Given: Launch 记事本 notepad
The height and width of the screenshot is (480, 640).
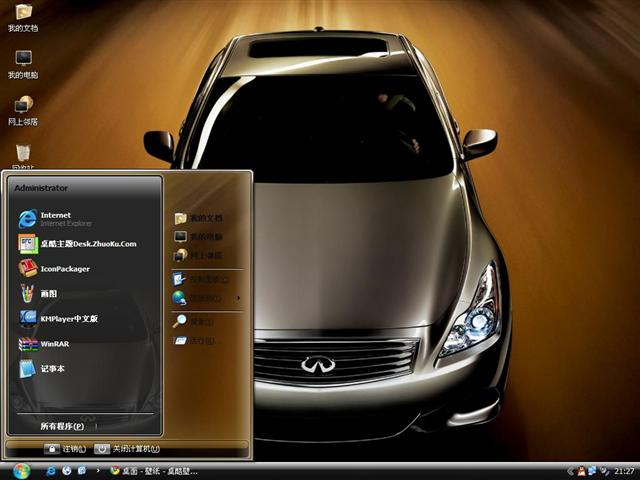Looking at the screenshot, I should click(52, 369).
